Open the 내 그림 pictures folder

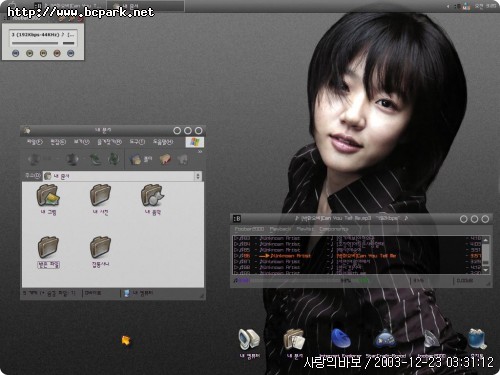48,200
